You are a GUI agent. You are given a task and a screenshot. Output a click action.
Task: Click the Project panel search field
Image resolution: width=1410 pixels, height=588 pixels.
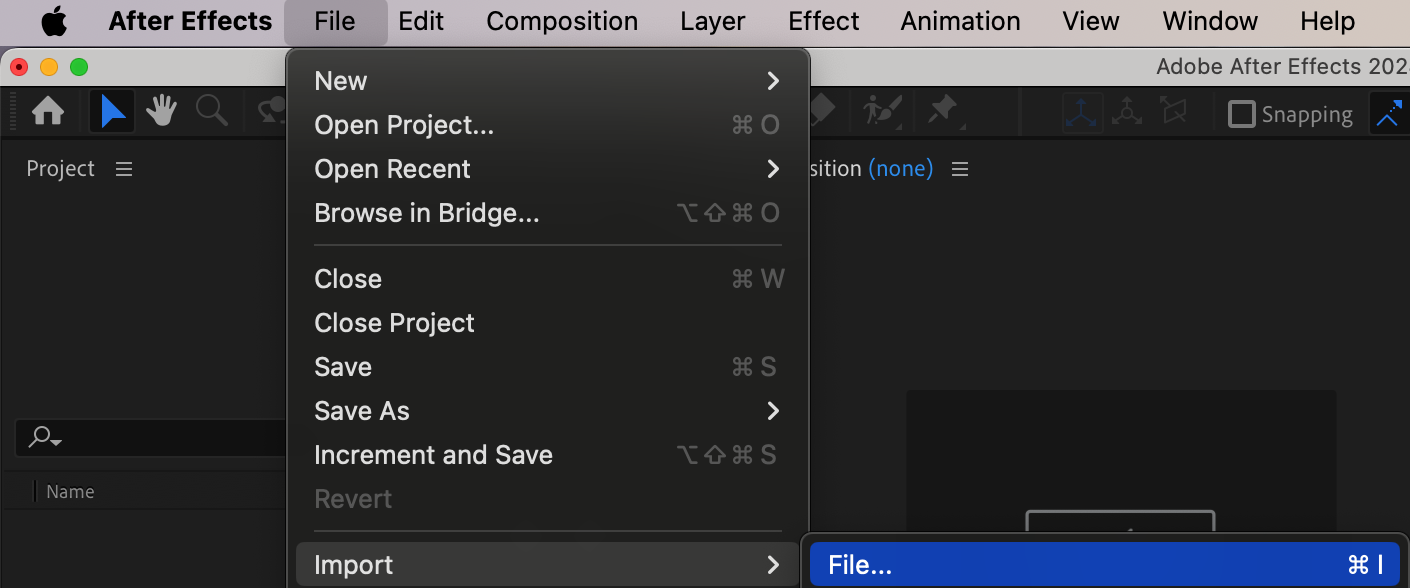(150, 437)
